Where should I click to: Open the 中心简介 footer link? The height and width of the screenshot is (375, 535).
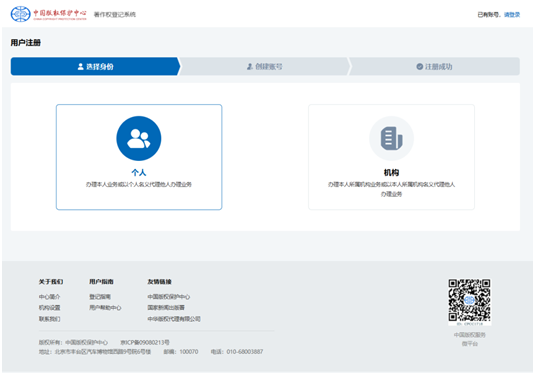[x=49, y=297]
